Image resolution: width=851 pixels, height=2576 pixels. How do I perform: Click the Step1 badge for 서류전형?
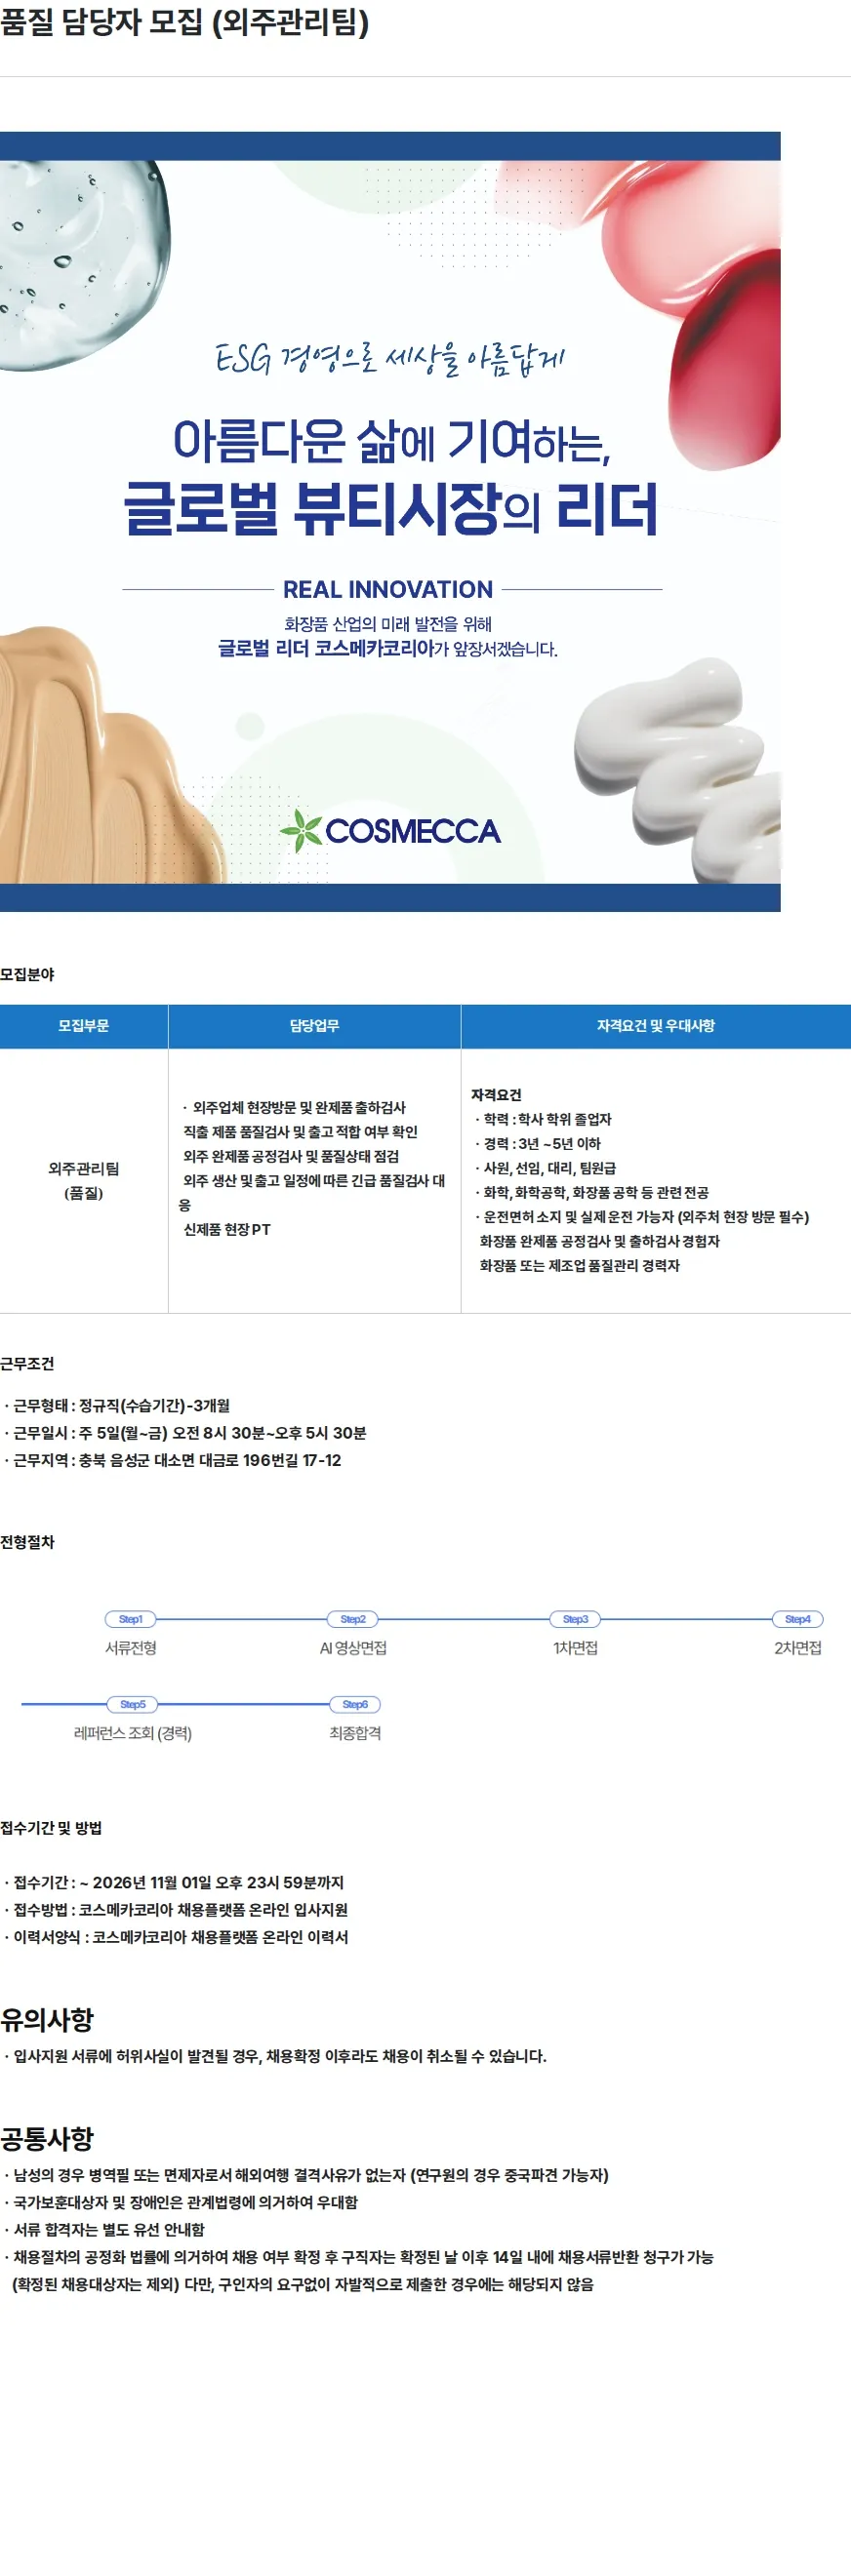click(130, 1619)
